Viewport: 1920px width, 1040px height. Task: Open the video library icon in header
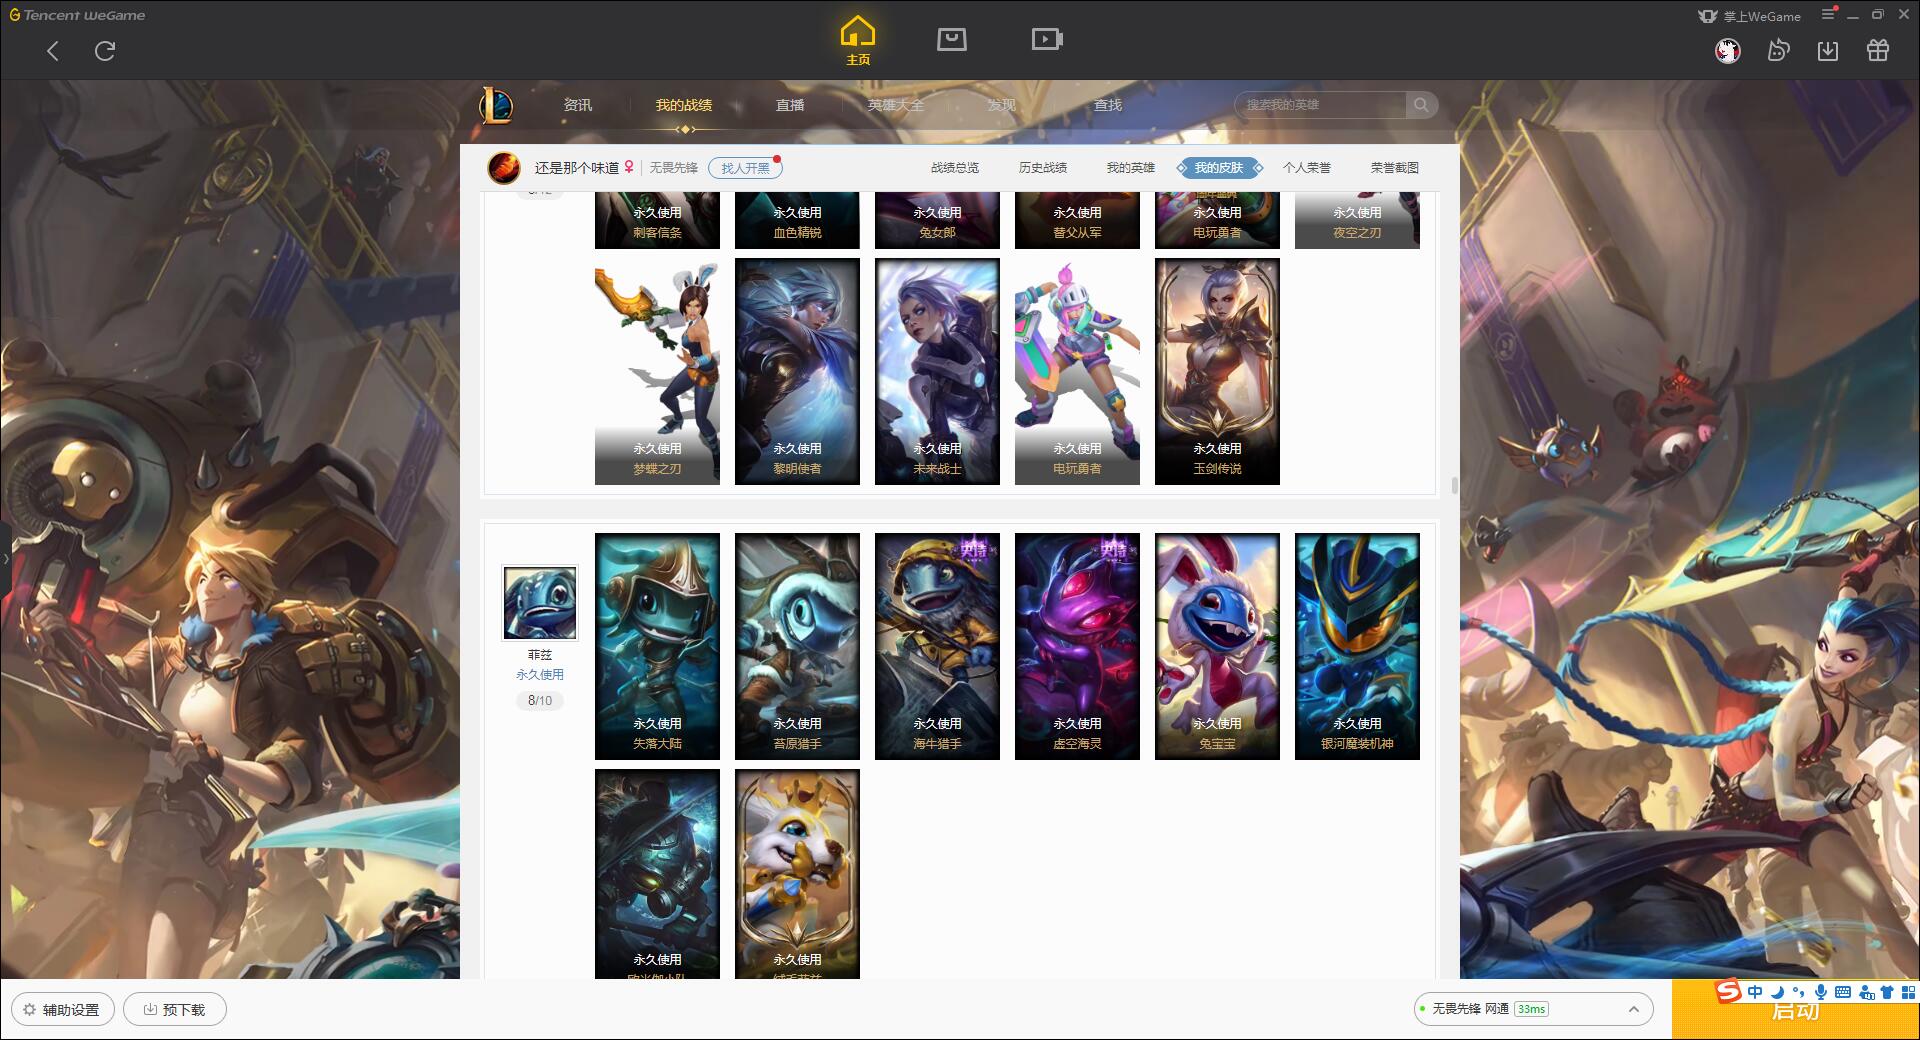tap(1047, 39)
